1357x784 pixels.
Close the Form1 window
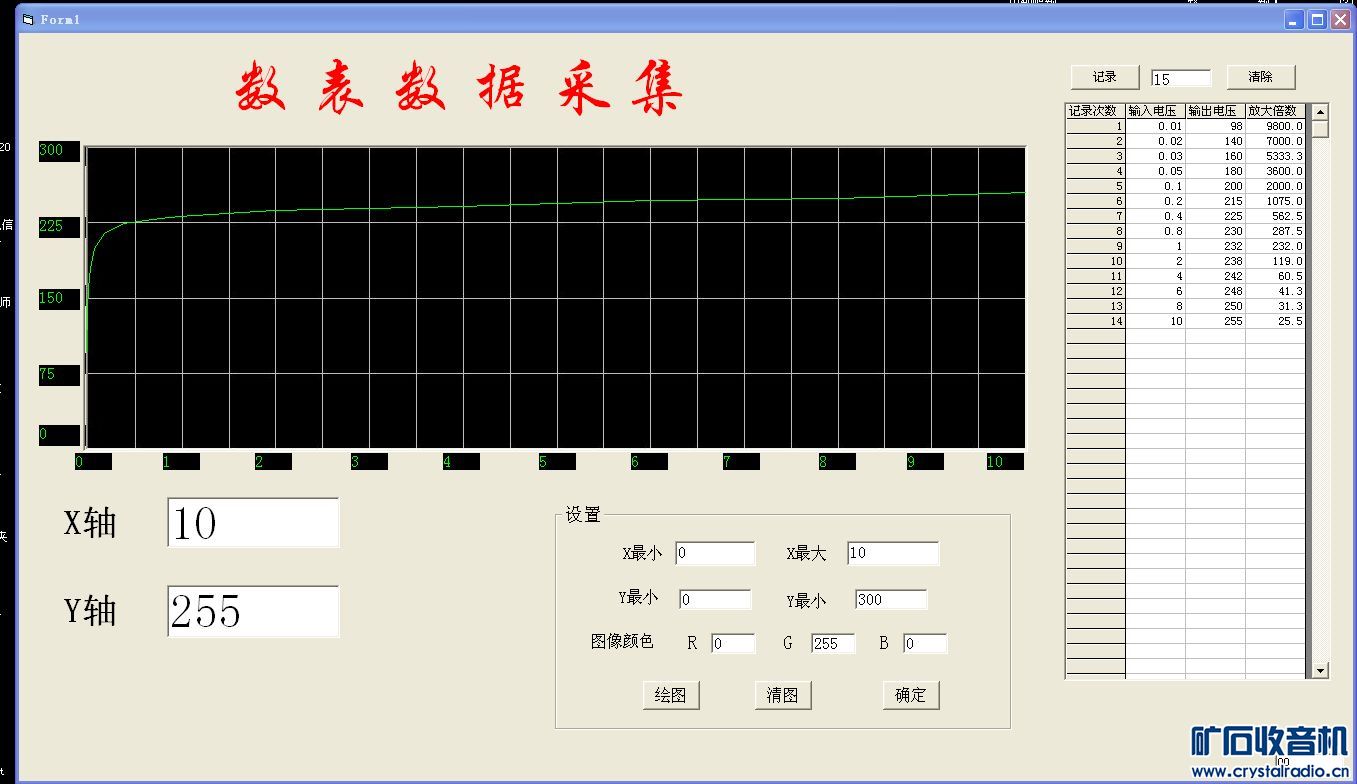[x=1341, y=20]
